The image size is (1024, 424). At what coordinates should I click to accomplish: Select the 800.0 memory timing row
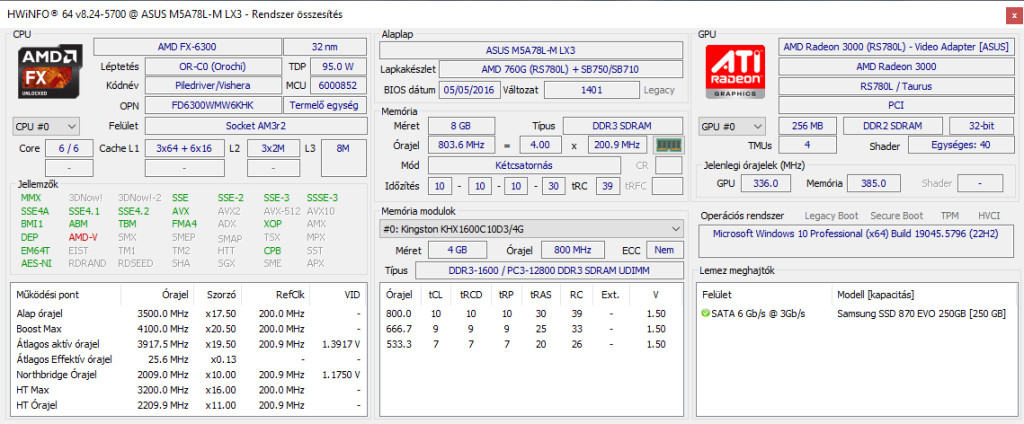[x=531, y=314]
